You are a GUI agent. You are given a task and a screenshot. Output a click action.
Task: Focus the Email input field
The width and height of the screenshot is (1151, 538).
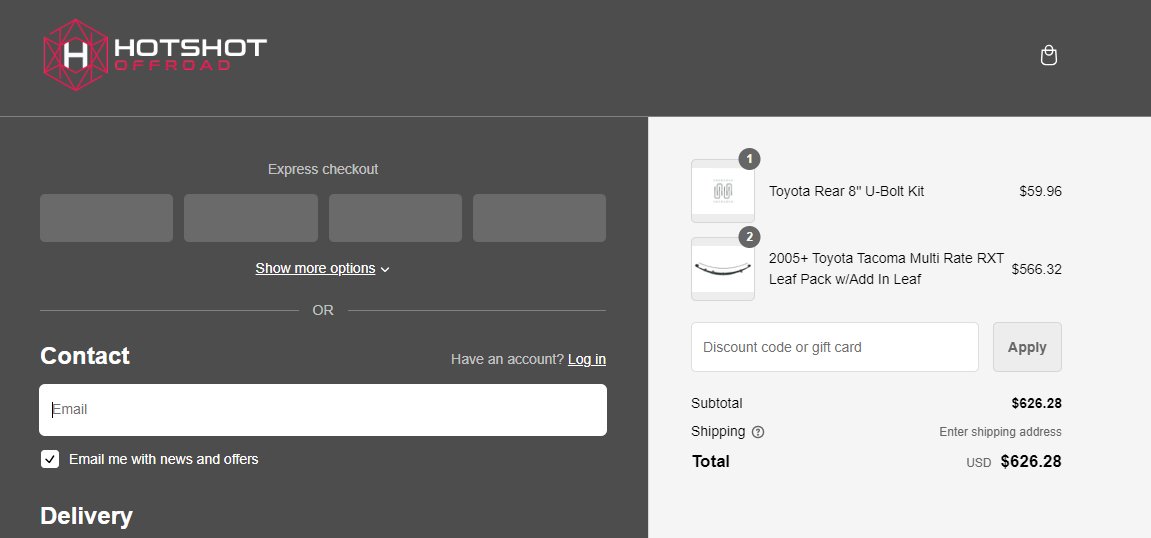[x=323, y=410]
